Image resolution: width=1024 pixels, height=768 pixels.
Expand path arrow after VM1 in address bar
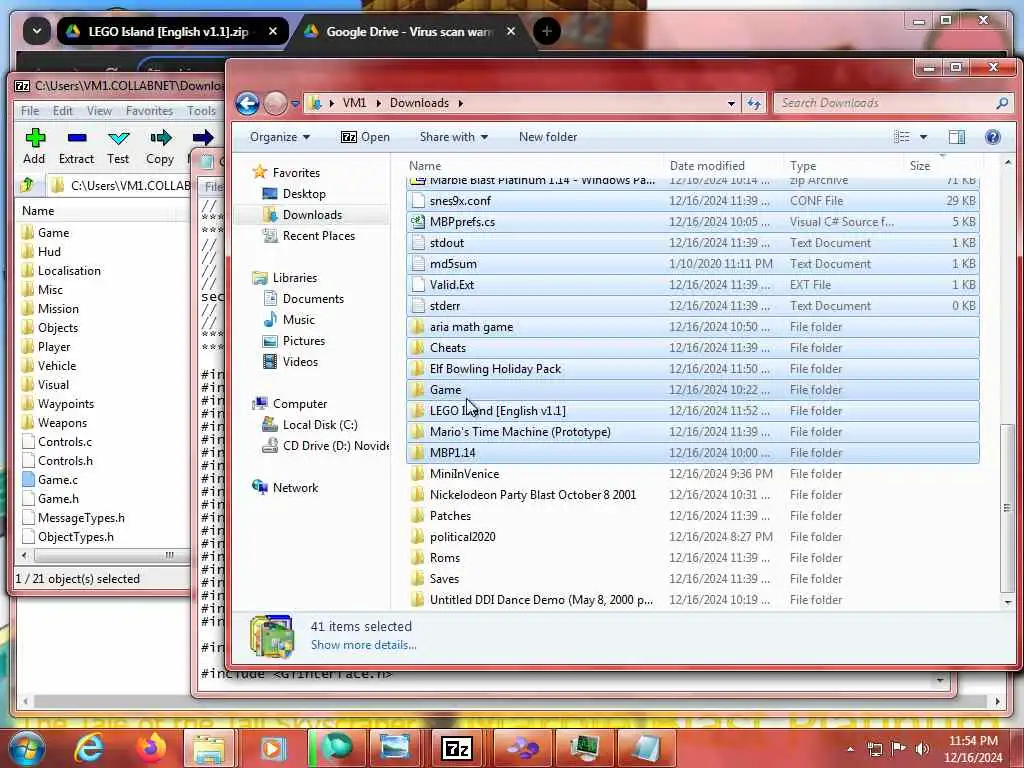(x=378, y=103)
